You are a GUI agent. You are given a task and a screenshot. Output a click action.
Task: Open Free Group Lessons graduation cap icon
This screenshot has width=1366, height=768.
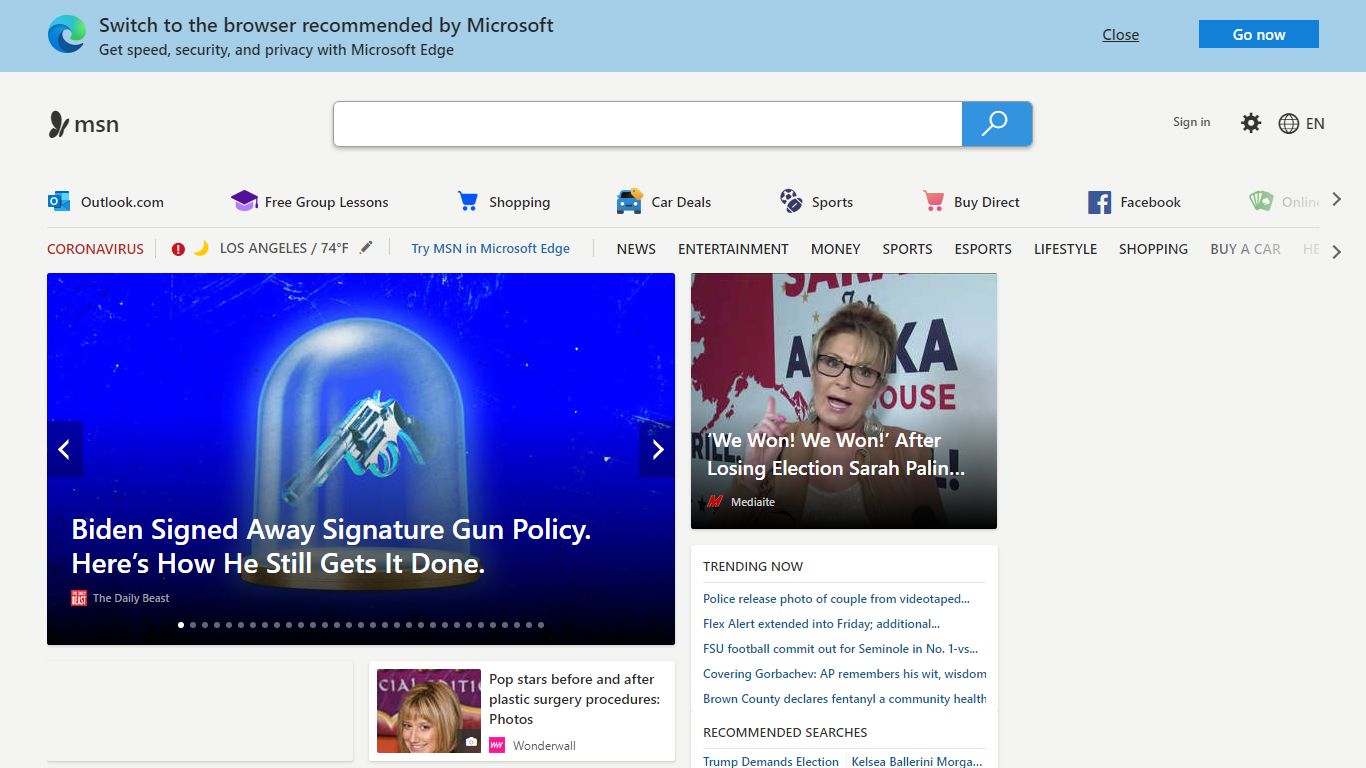pyautogui.click(x=244, y=201)
